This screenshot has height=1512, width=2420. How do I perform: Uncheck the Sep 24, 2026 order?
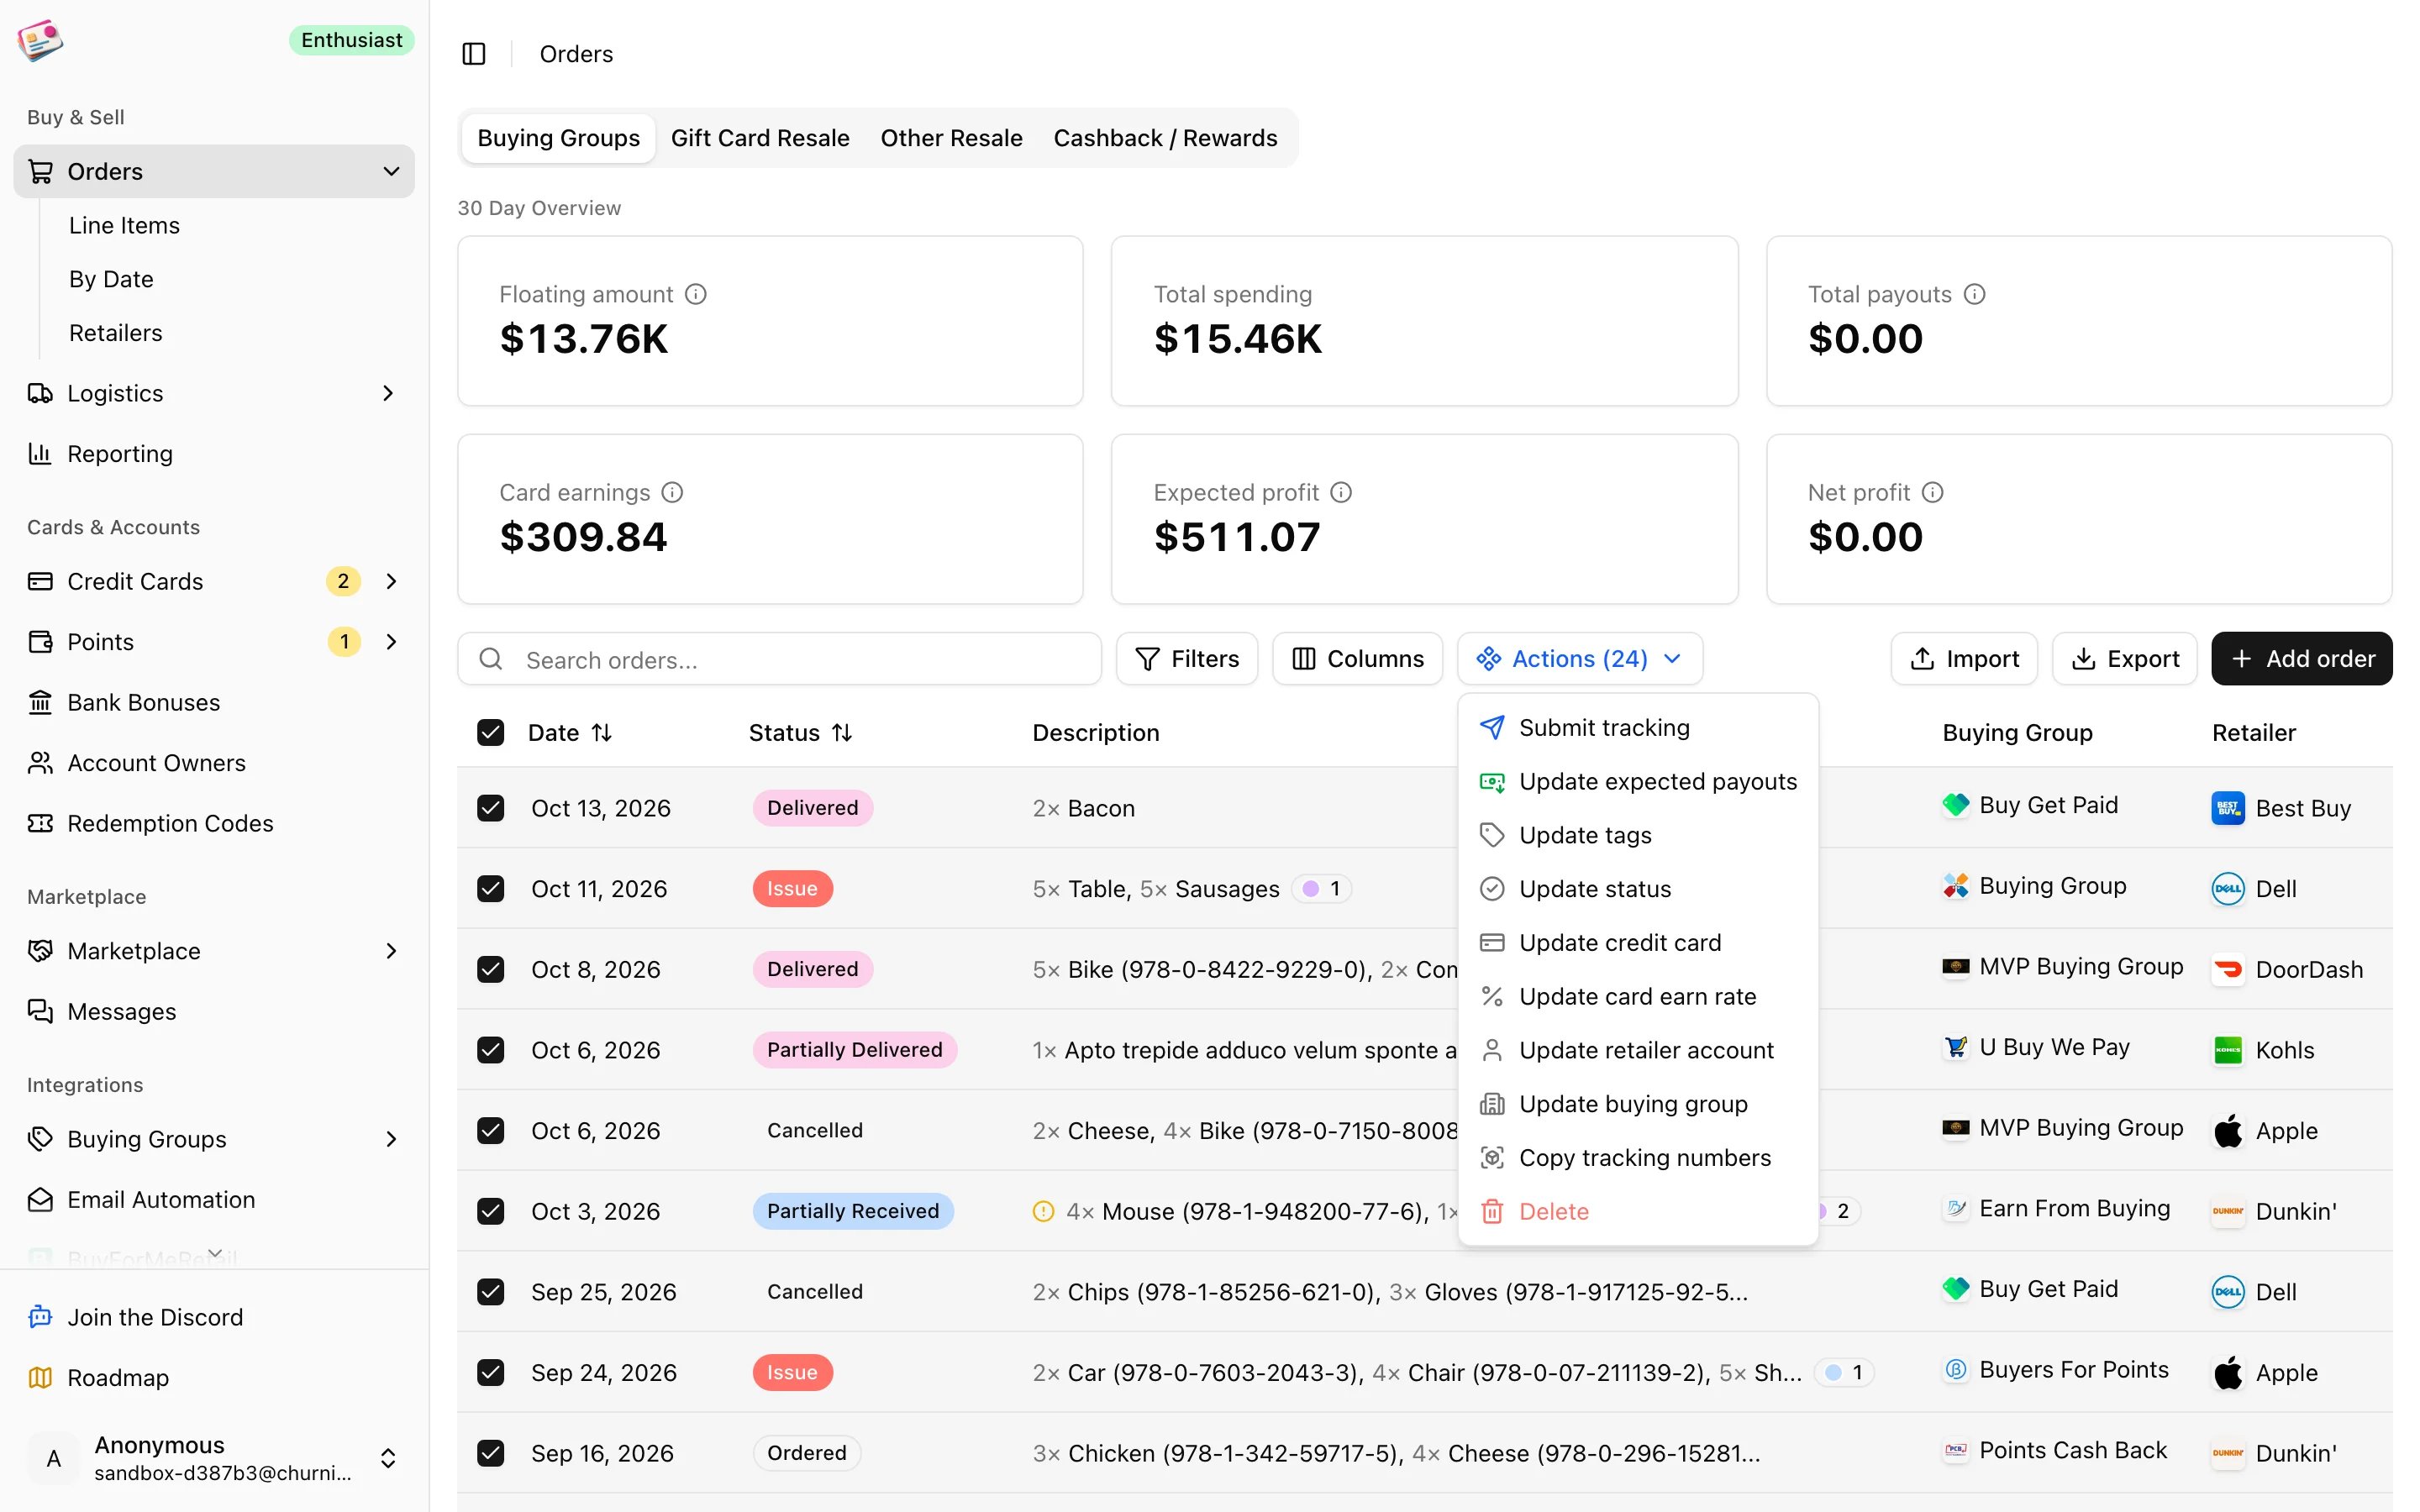[490, 1373]
